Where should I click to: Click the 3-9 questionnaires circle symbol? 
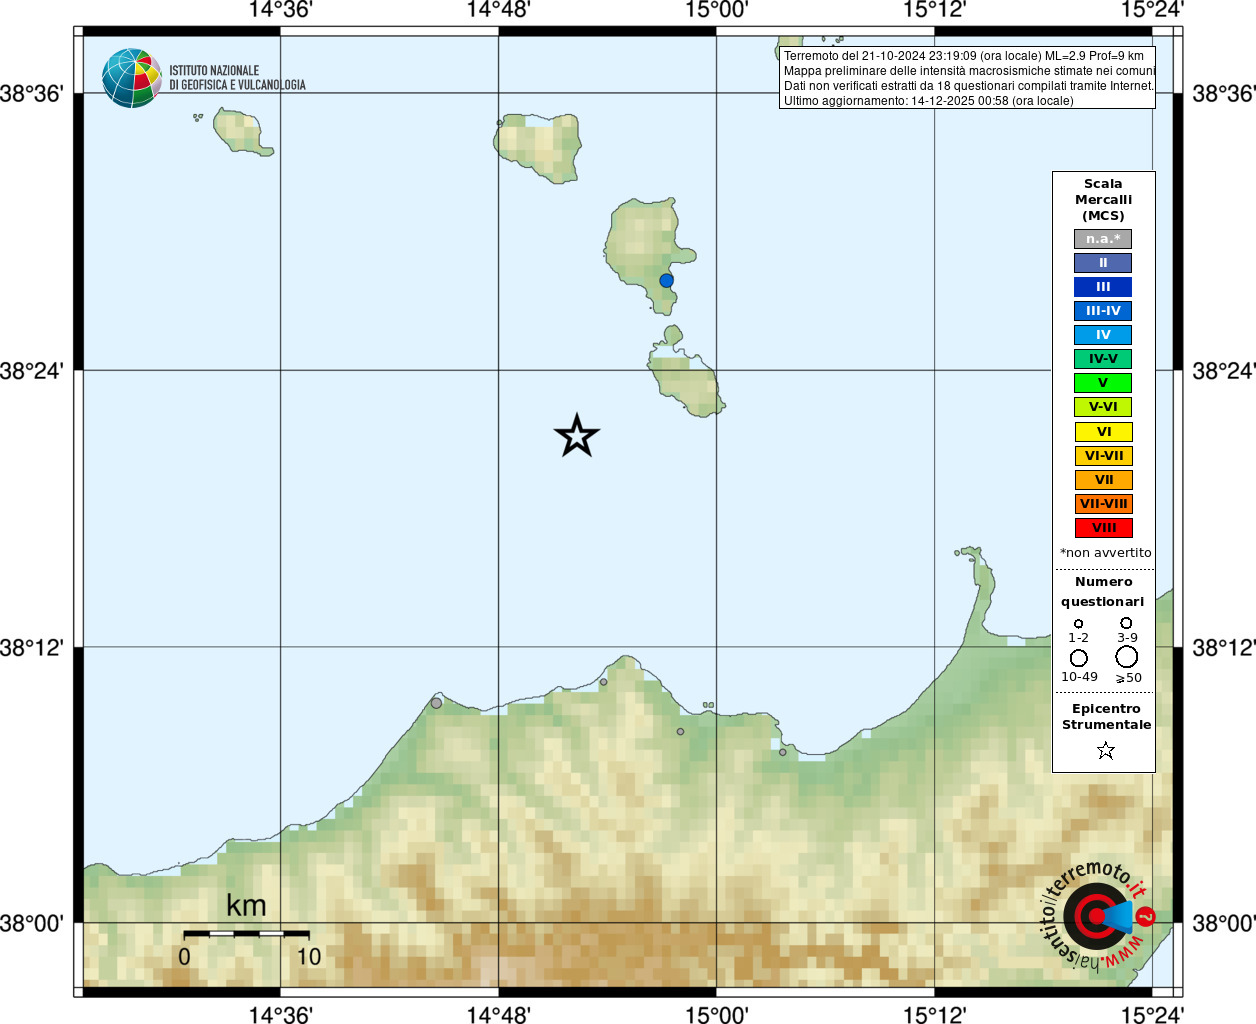pos(1126,623)
